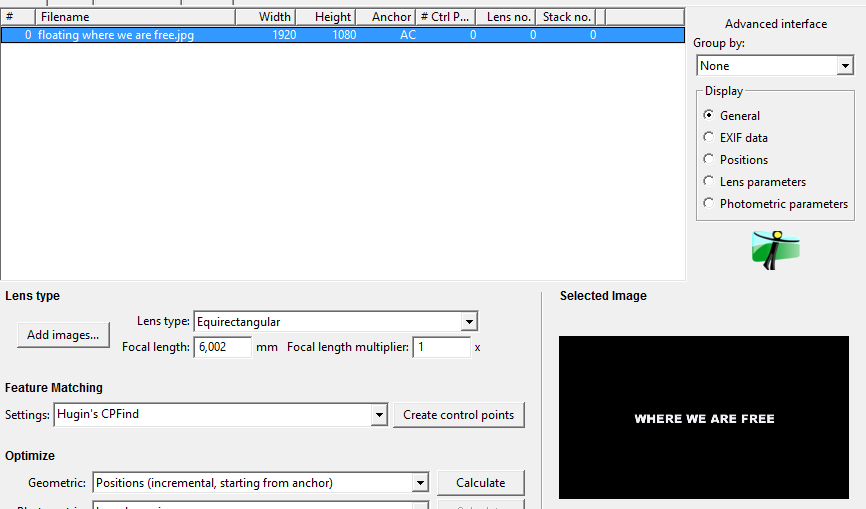Click the Create control points button
866x509 pixels.
[x=458, y=415]
